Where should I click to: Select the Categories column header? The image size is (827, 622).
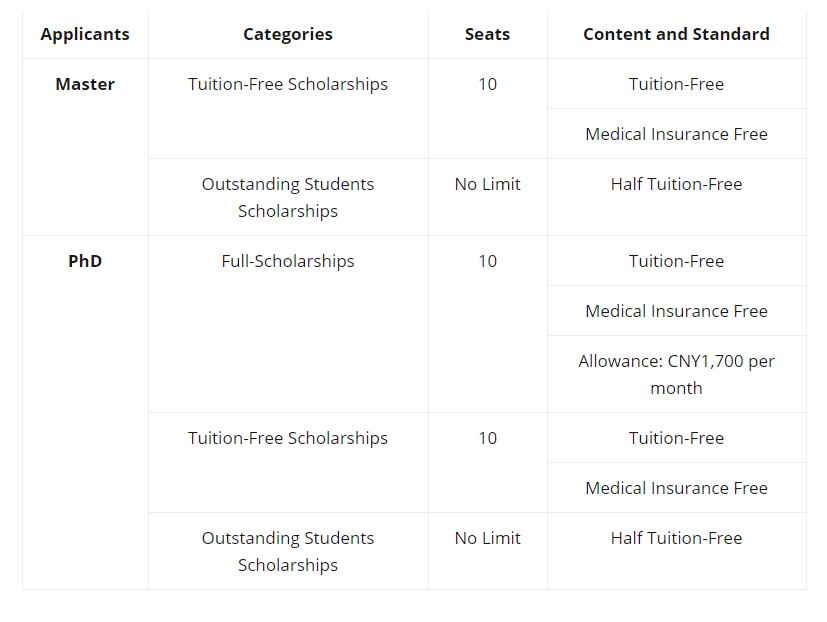point(288,34)
